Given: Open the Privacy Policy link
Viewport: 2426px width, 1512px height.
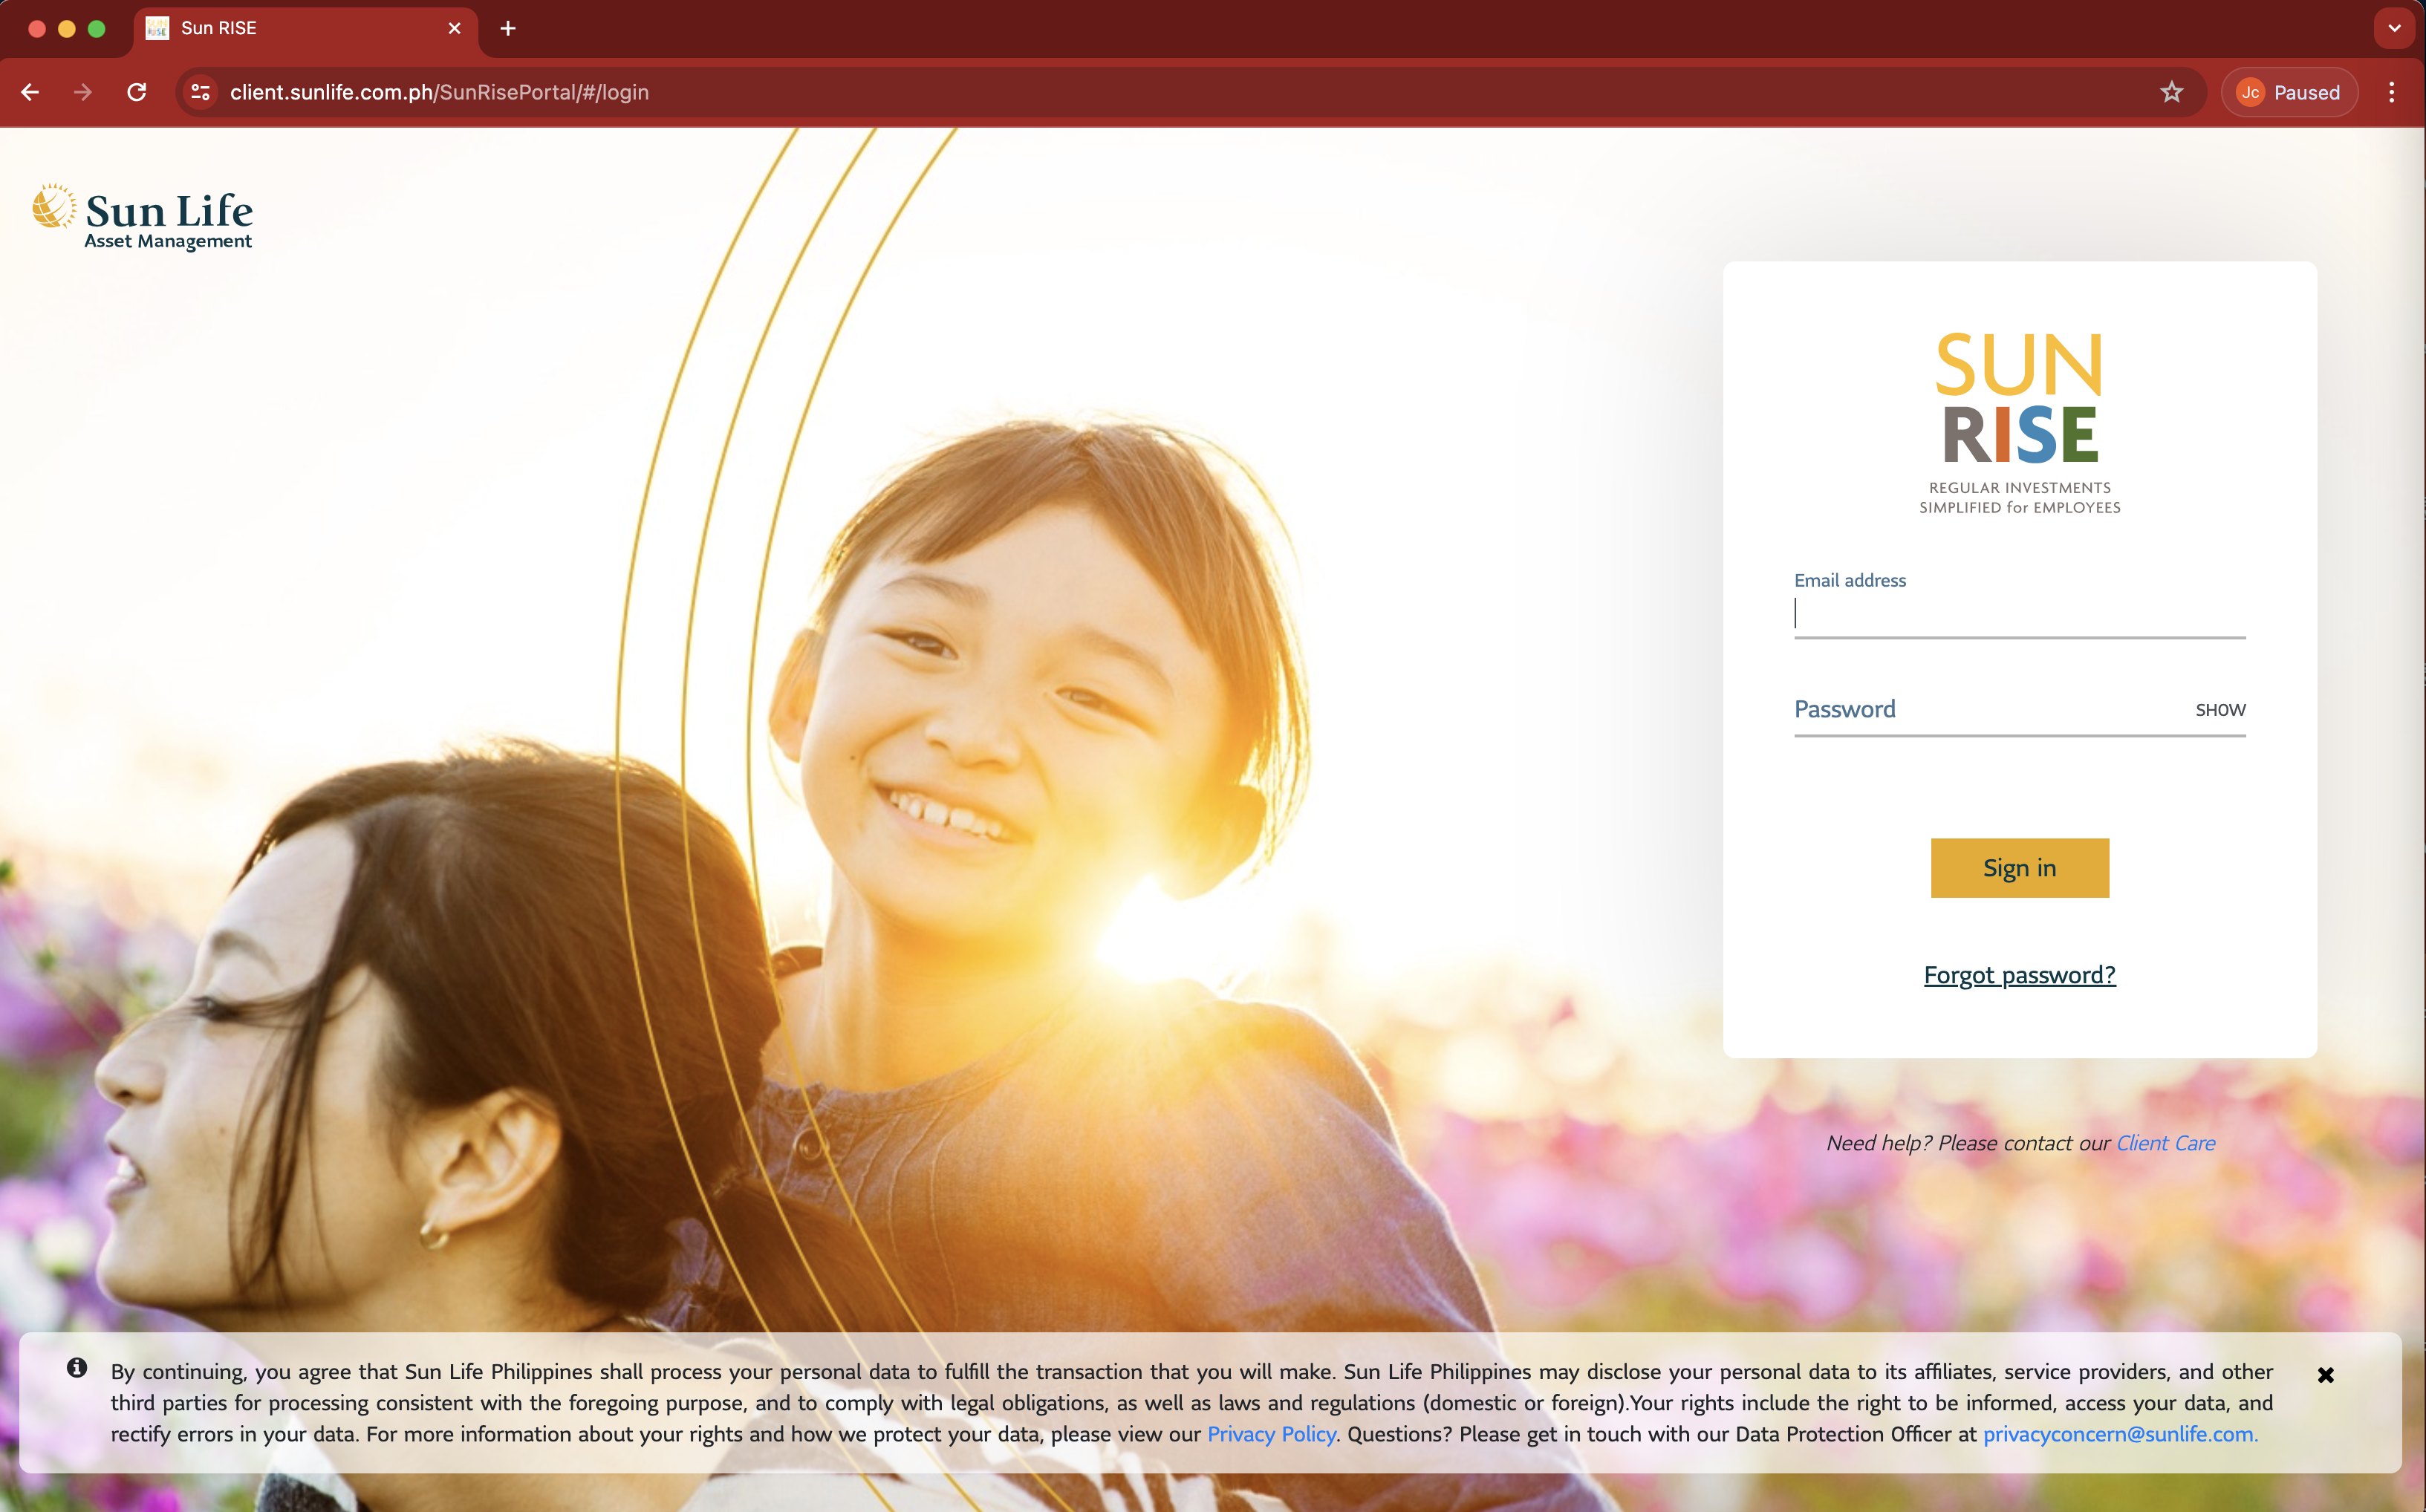Looking at the screenshot, I should tap(1271, 1434).
